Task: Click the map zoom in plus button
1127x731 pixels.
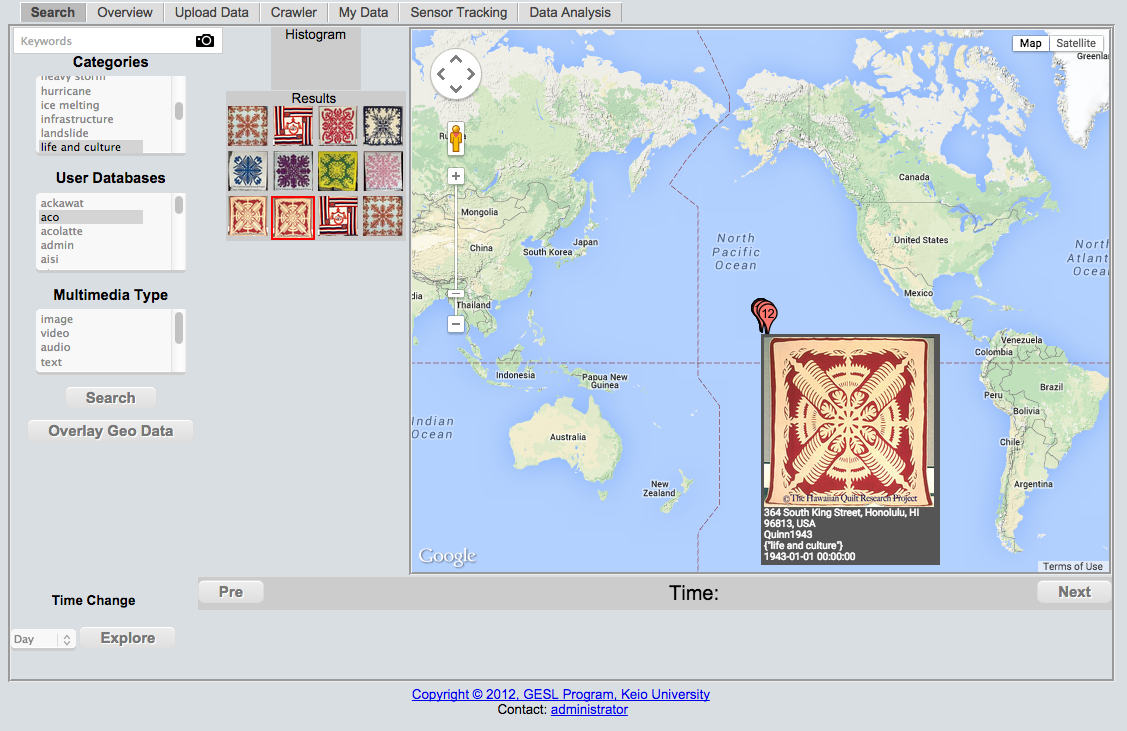Action: [456, 176]
